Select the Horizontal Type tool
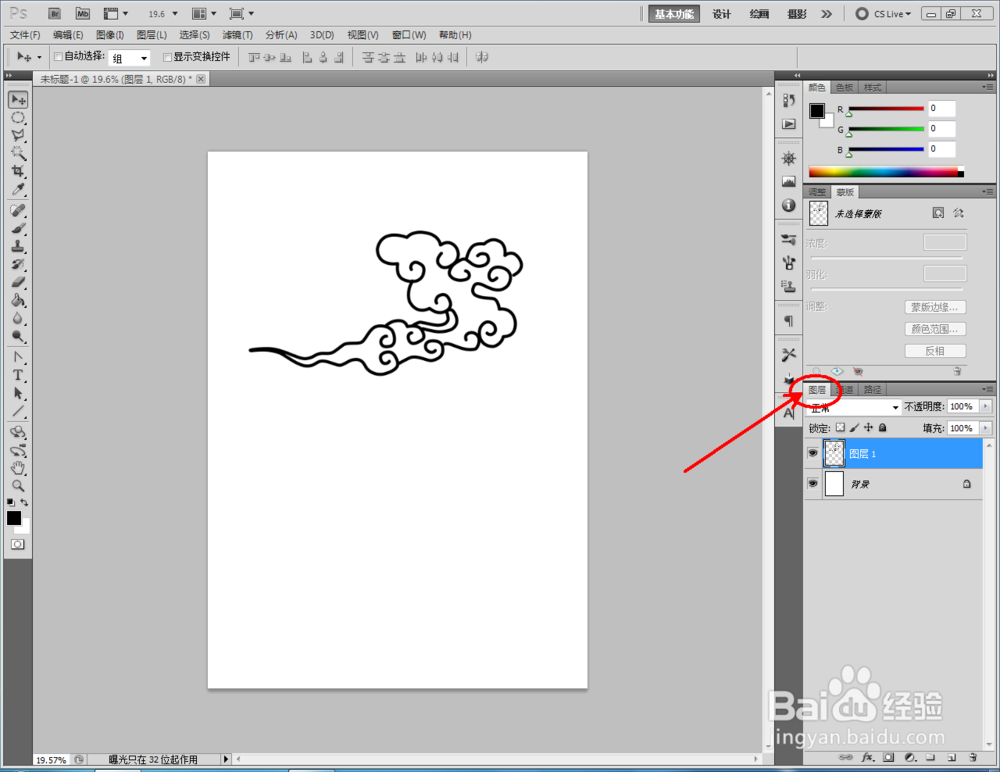 (18, 375)
